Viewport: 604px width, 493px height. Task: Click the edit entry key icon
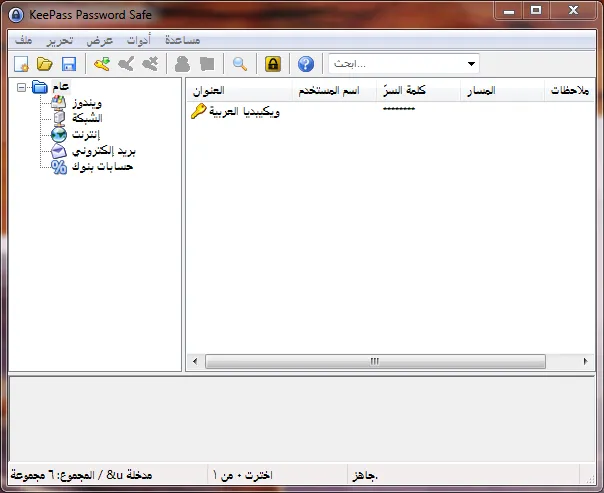click(126, 64)
